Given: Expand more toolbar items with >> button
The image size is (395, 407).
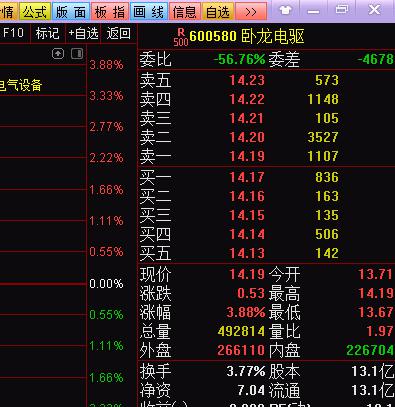Looking at the screenshot, I should [251, 12].
